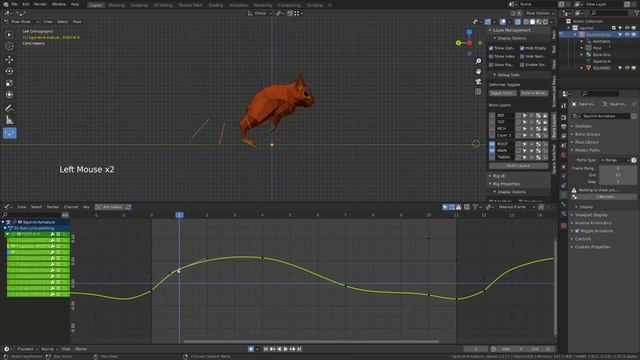The width and height of the screenshot is (640, 360).
Task: Toggle visibility eye of ROOT bone layer
Action: click(492, 144)
